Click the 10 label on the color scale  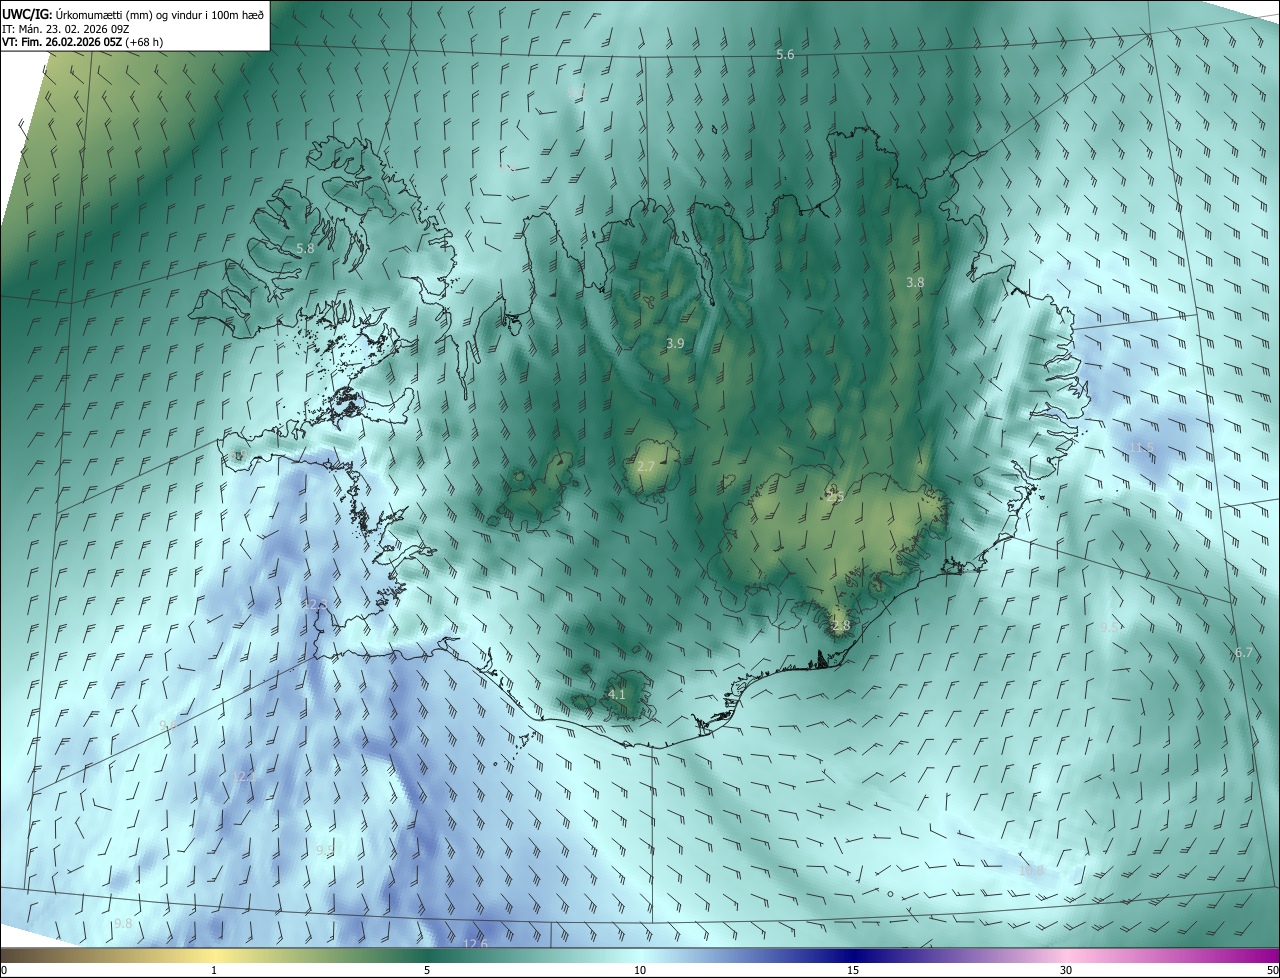click(x=640, y=970)
